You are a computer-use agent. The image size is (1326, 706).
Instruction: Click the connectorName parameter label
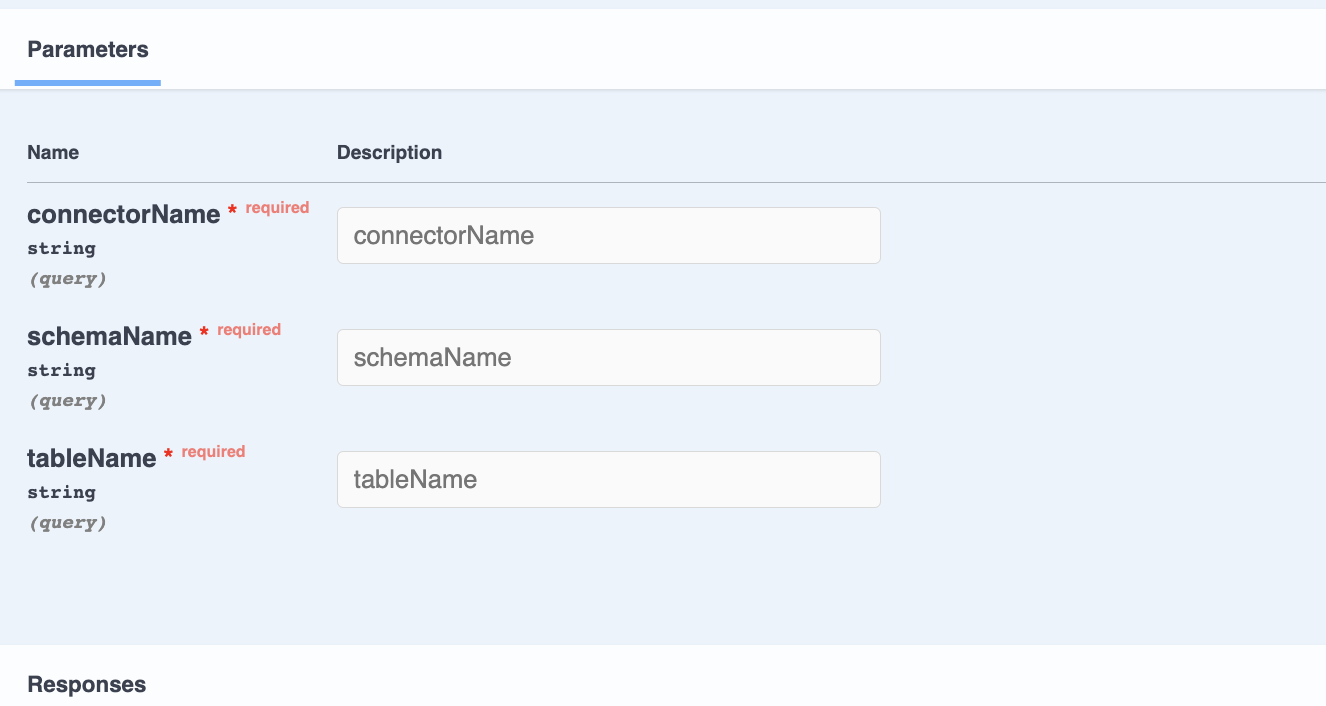(123, 214)
